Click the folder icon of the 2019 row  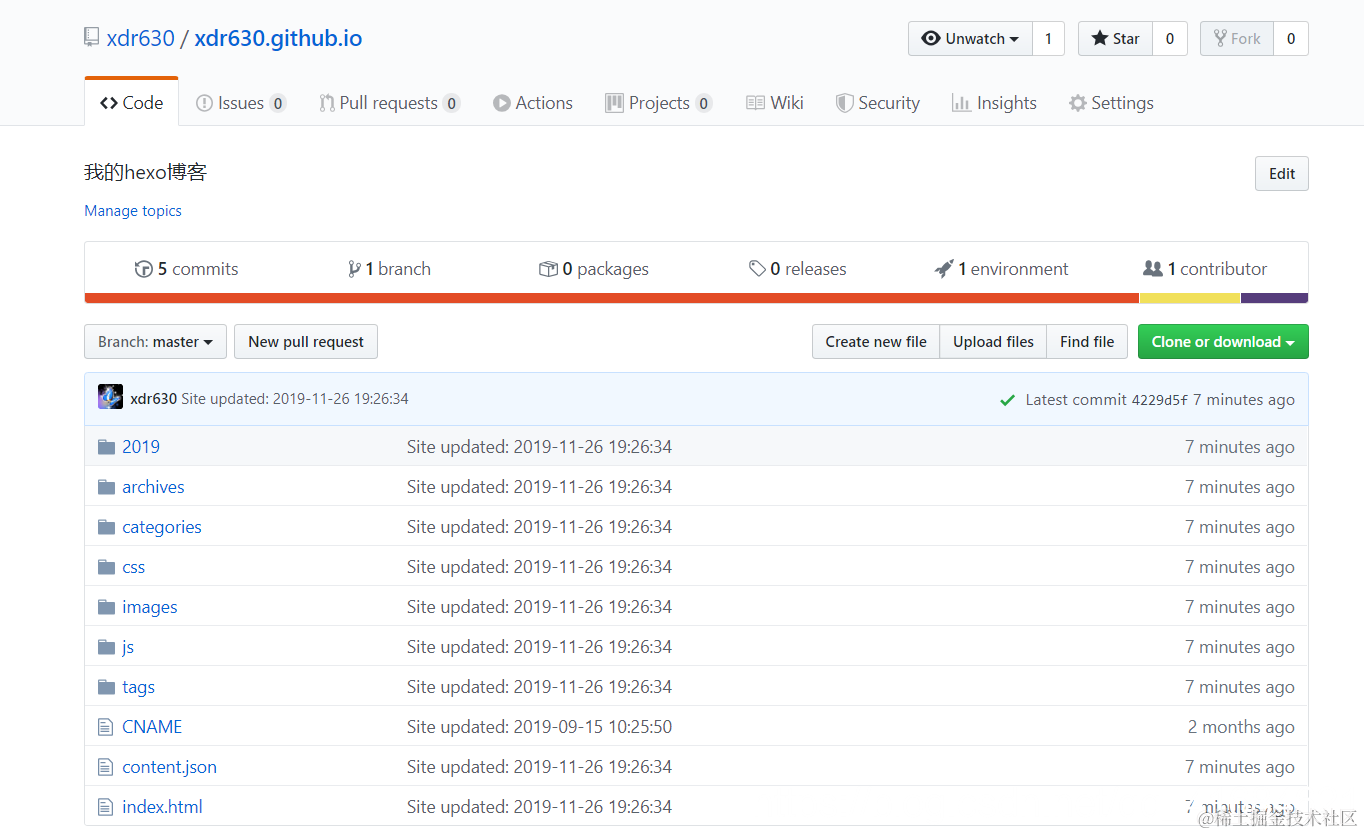[x=106, y=447]
